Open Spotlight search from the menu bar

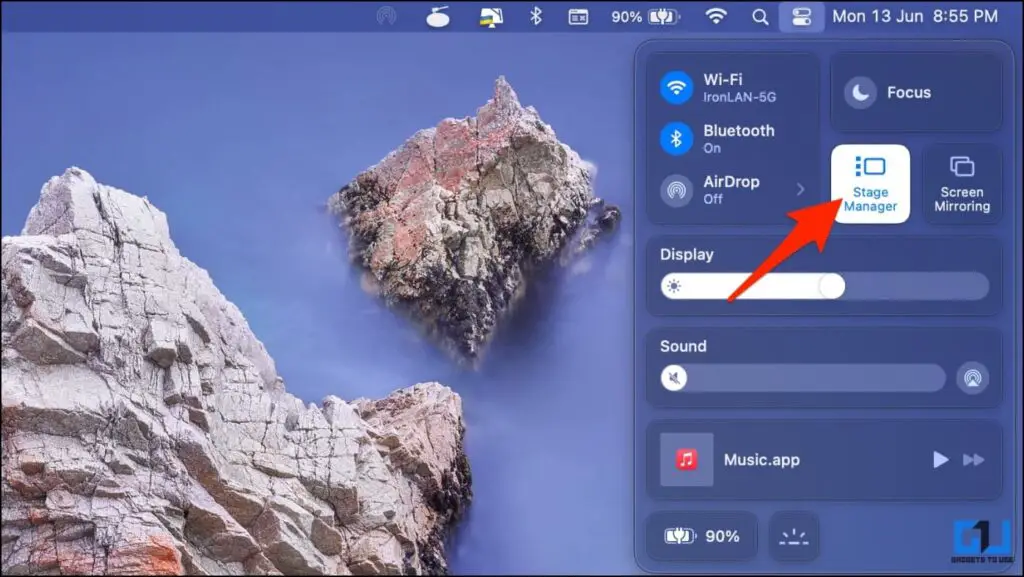(x=761, y=16)
